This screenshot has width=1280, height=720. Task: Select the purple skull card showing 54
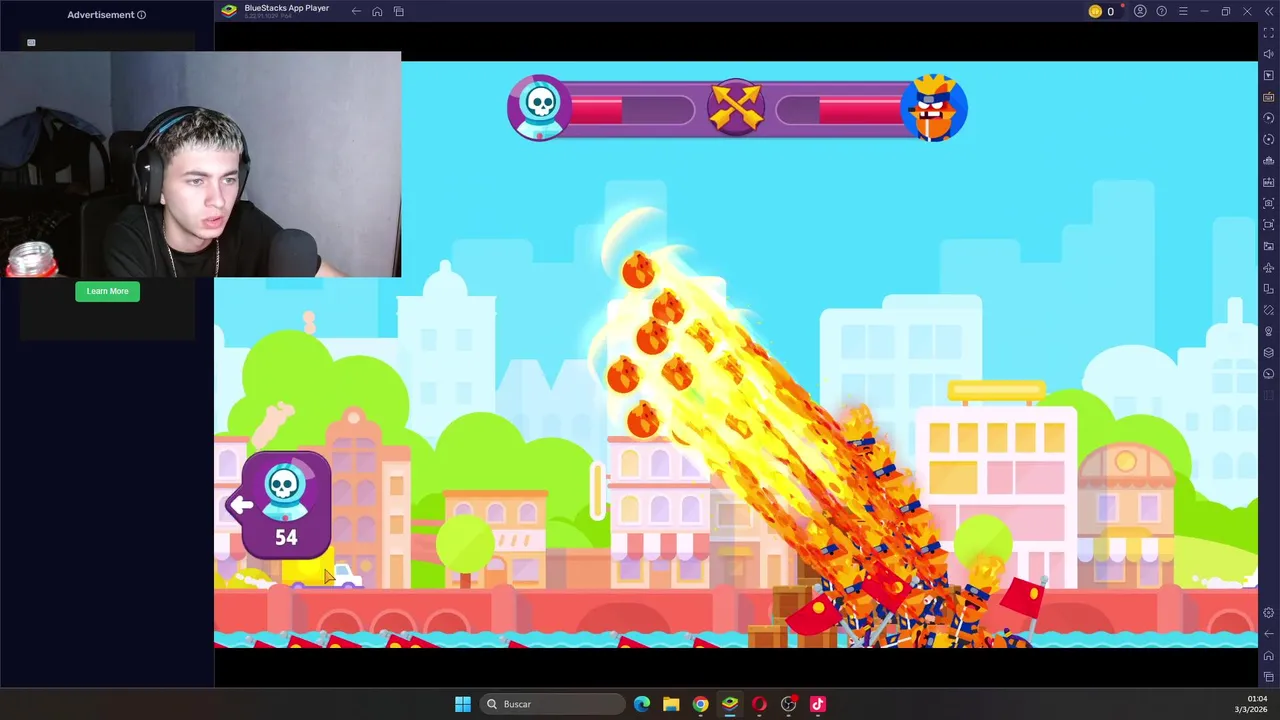[286, 504]
